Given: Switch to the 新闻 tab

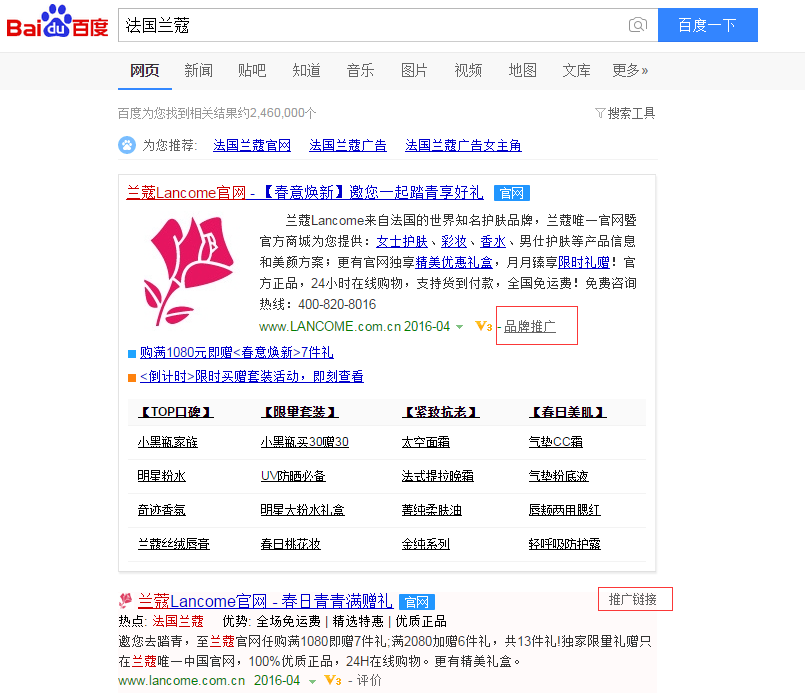Looking at the screenshot, I should [198, 71].
